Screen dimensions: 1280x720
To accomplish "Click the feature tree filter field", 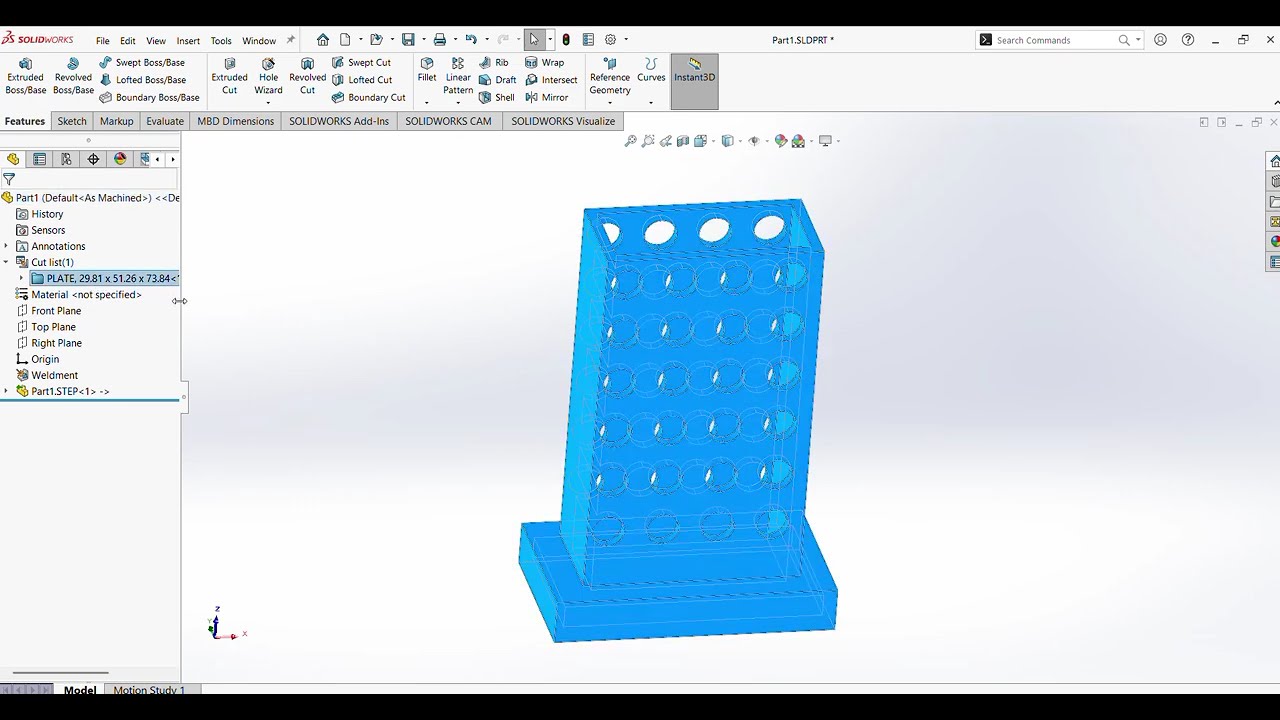I will 90,179.
